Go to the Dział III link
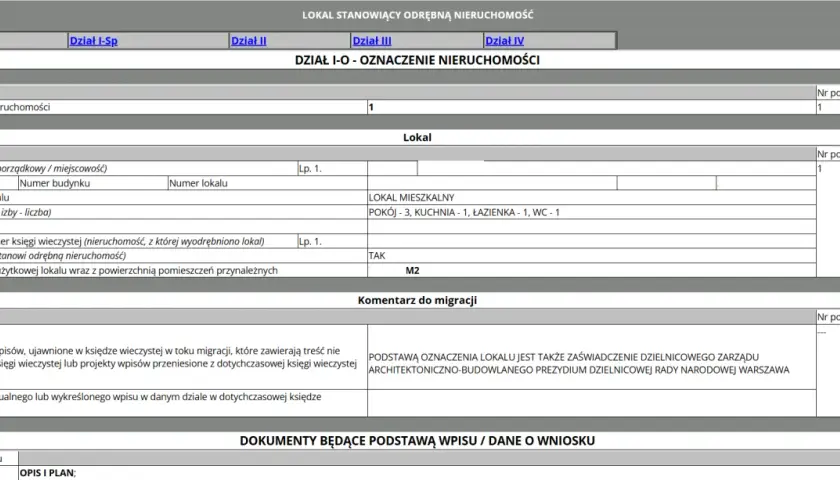840x480 pixels. click(372, 41)
